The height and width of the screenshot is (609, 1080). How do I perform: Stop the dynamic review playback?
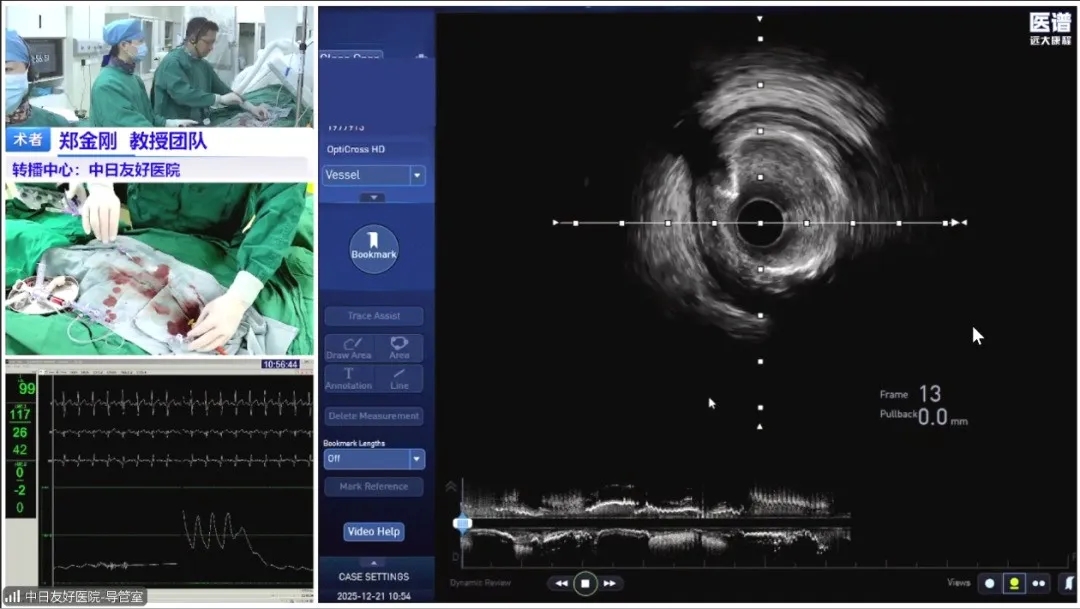click(x=586, y=583)
